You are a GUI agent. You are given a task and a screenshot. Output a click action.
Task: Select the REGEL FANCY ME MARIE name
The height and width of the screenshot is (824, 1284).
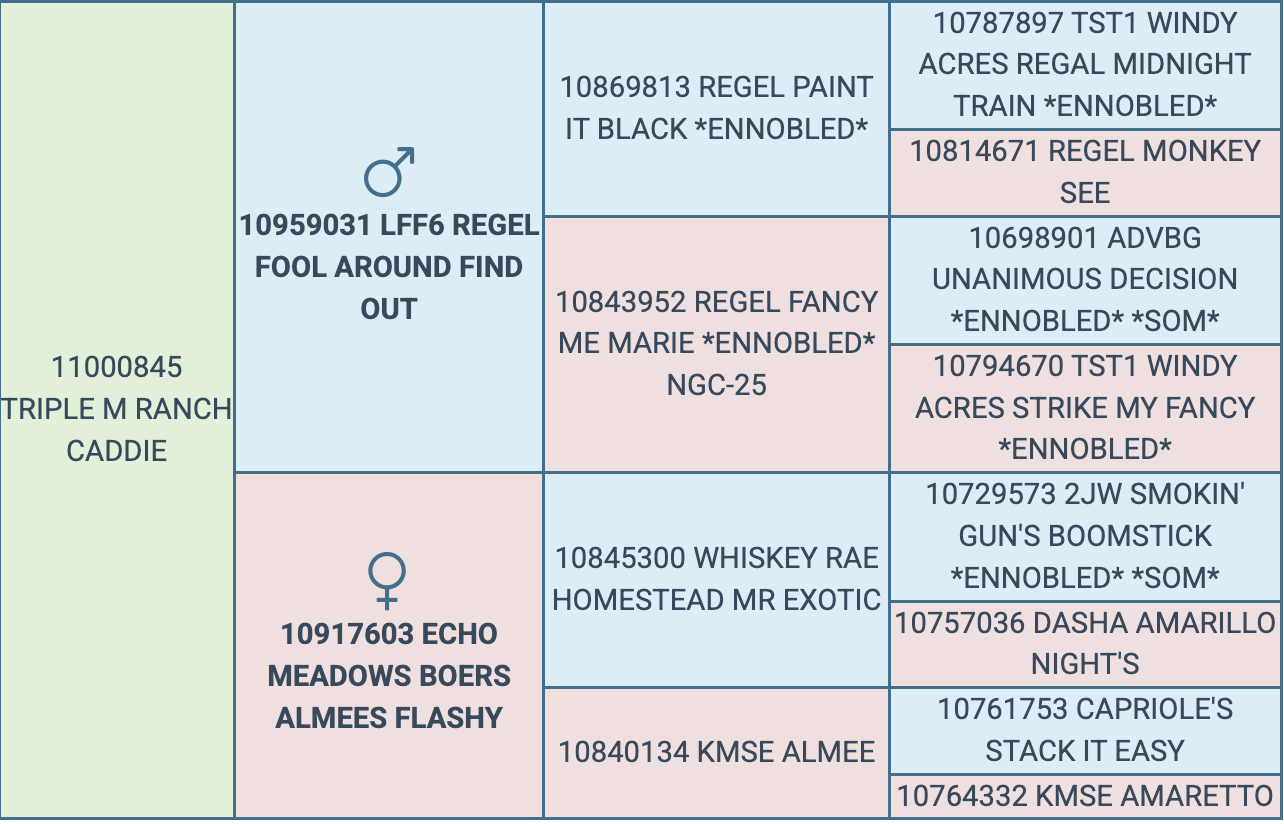716,322
